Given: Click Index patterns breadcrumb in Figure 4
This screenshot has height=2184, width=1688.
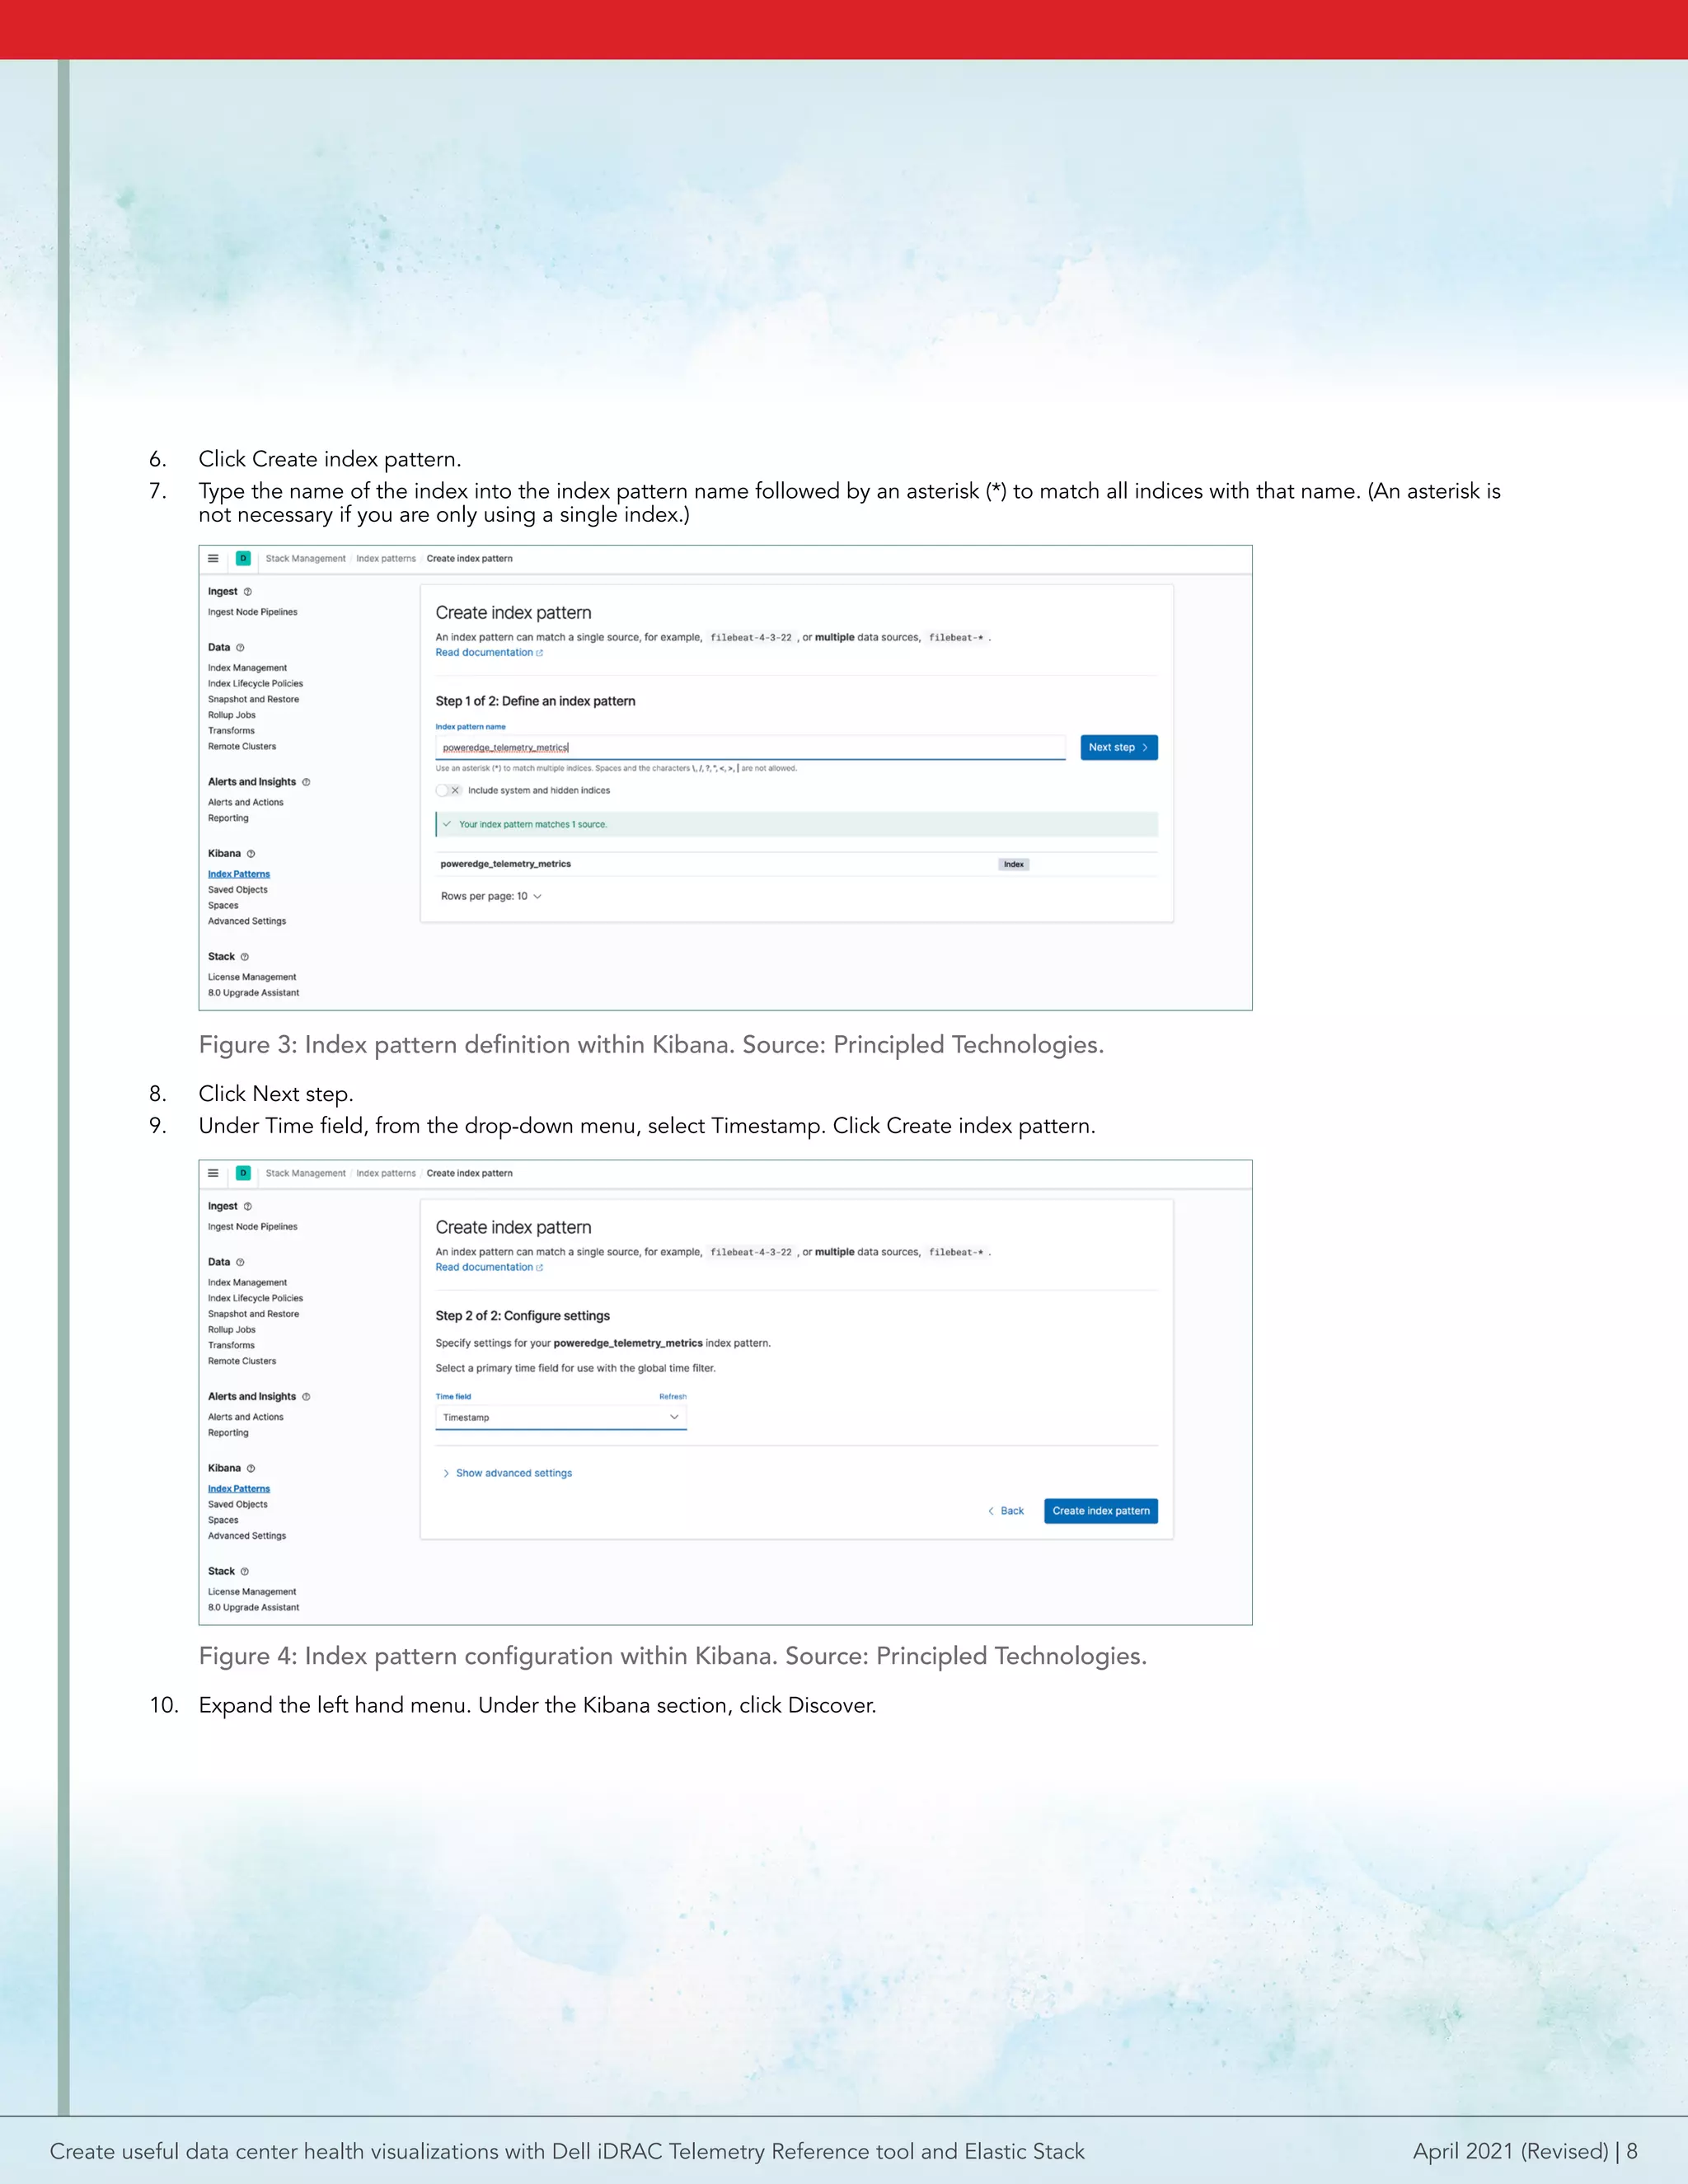Looking at the screenshot, I should click(x=386, y=1173).
